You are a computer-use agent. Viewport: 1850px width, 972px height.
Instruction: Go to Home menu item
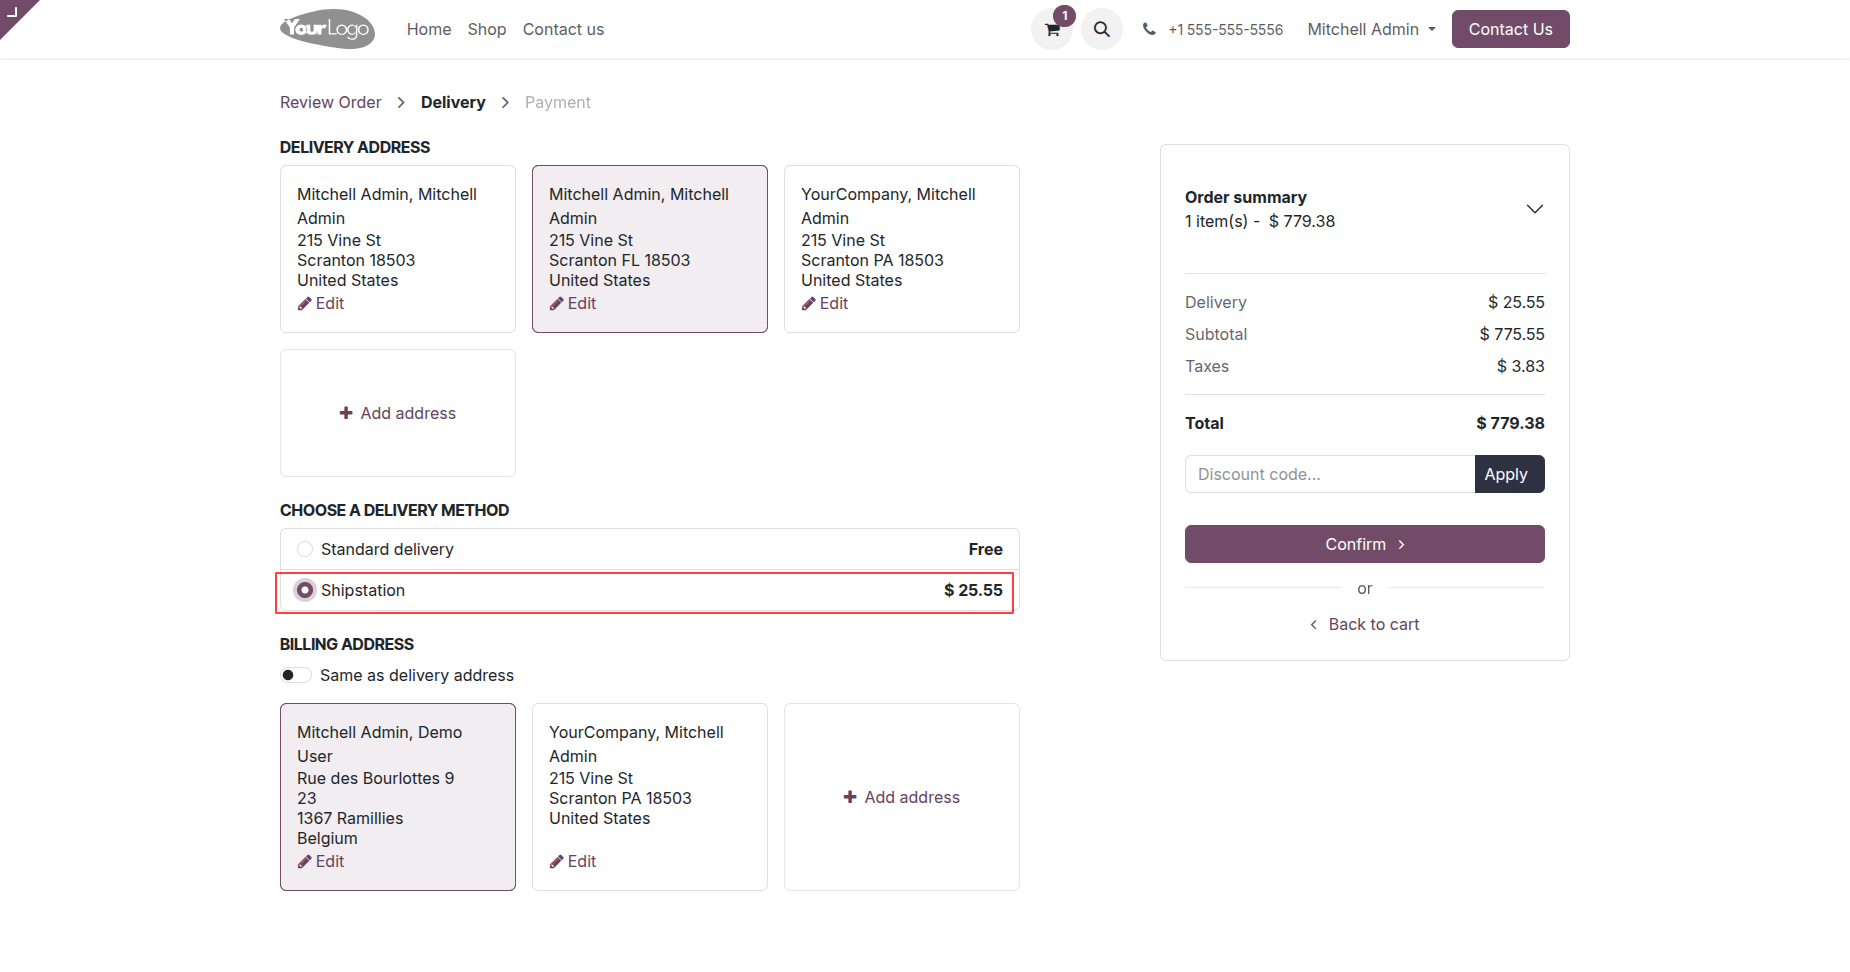coord(428,30)
